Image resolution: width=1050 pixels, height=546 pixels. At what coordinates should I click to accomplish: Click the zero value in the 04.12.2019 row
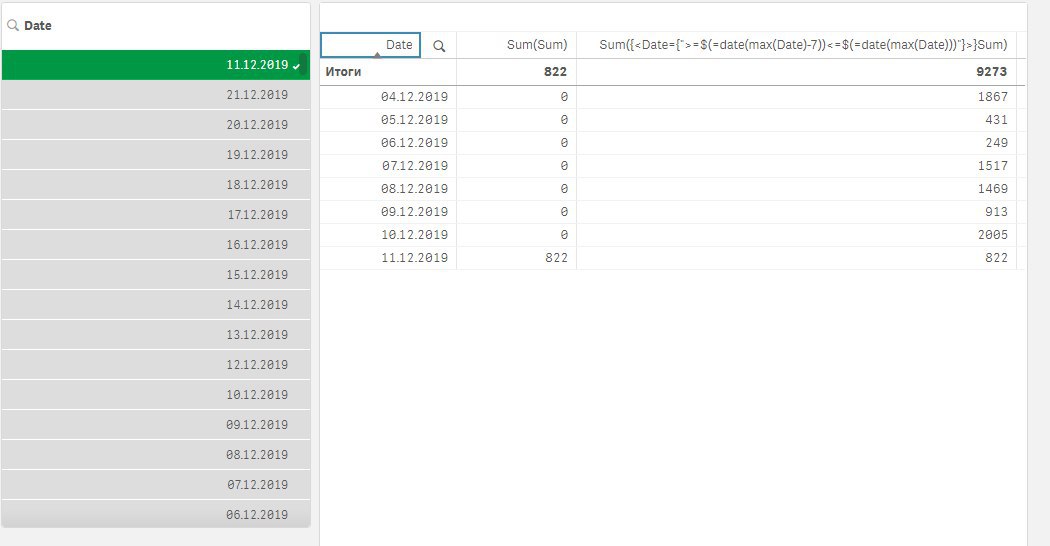pos(564,97)
